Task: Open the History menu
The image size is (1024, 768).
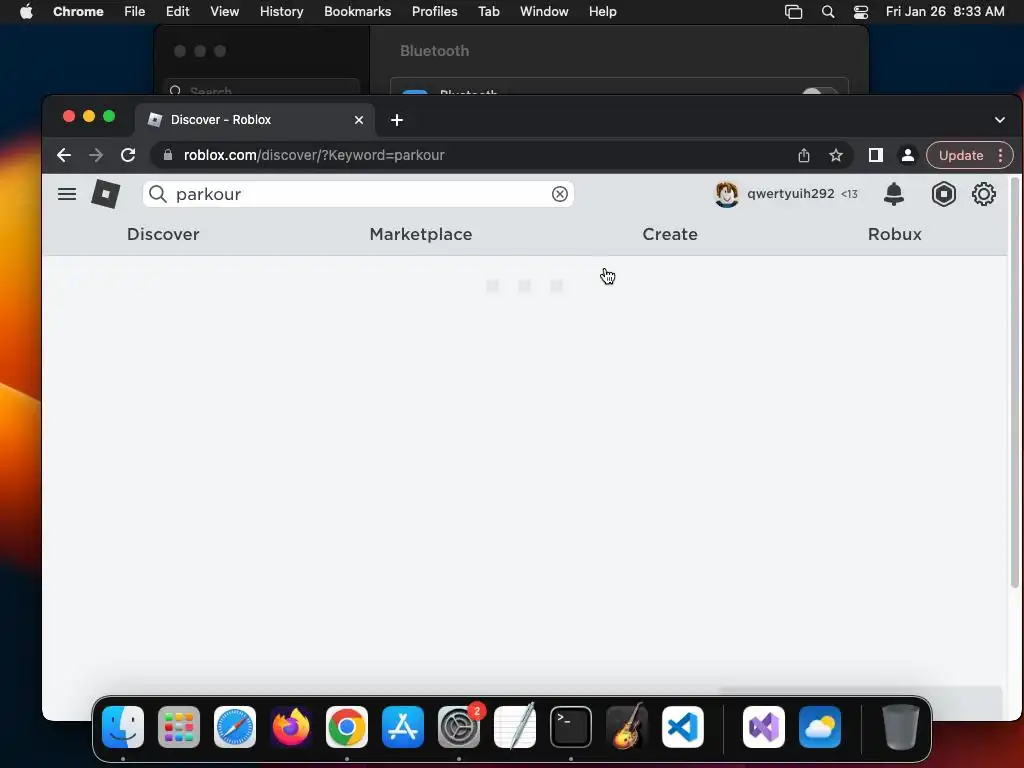Action: click(281, 12)
